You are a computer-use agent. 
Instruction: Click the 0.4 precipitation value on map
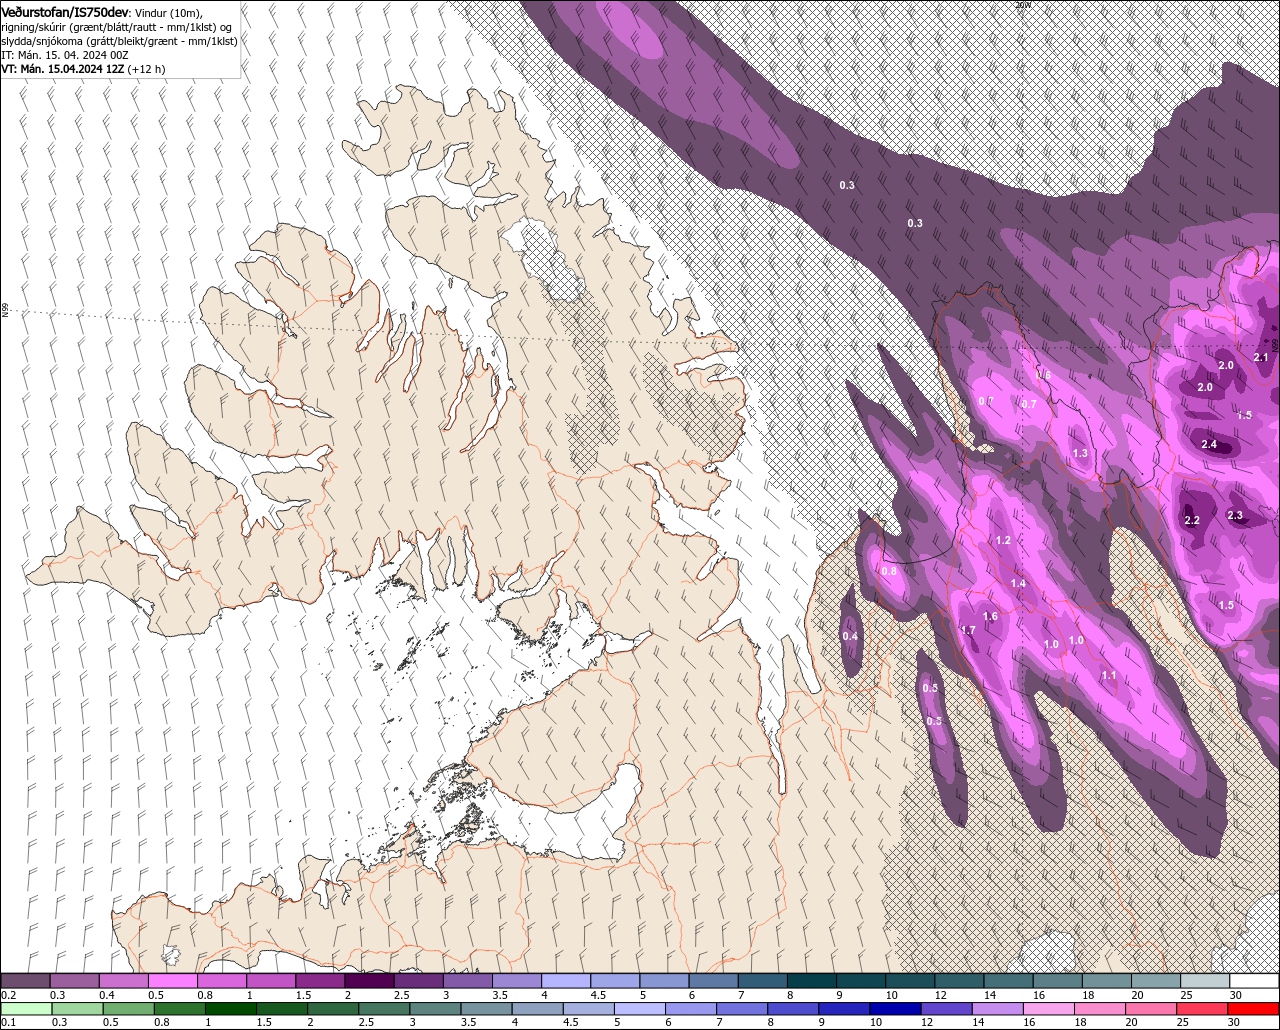coord(850,636)
